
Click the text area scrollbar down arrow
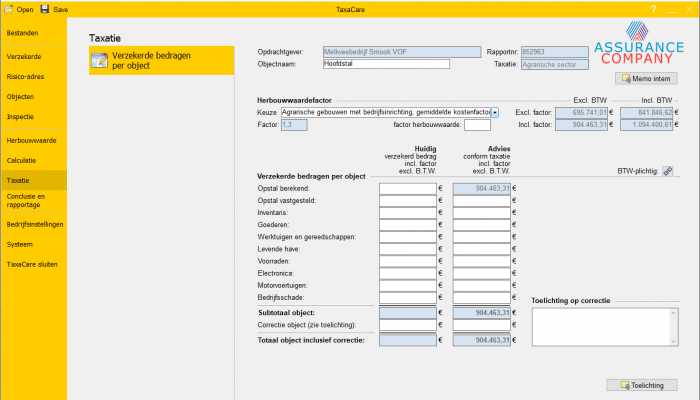[673, 342]
